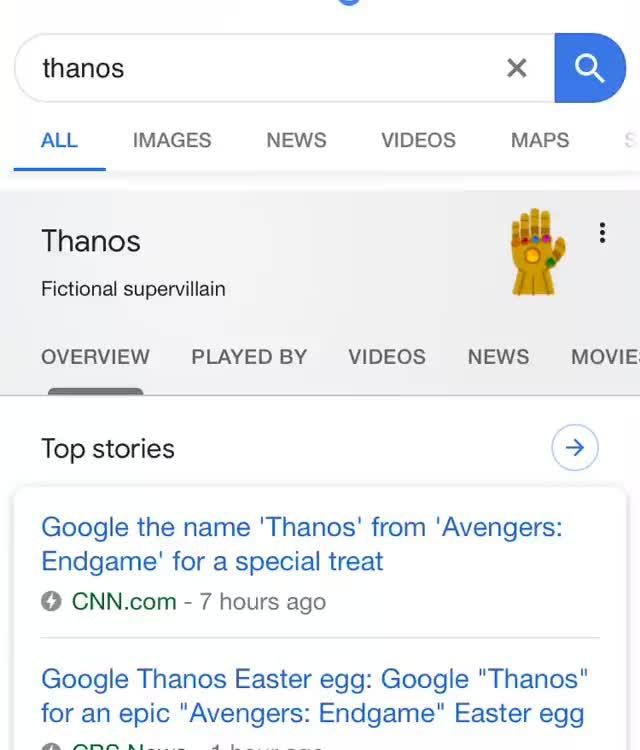This screenshot has width=640, height=750.
Task: Go to the Maps tab
Action: tap(540, 140)
